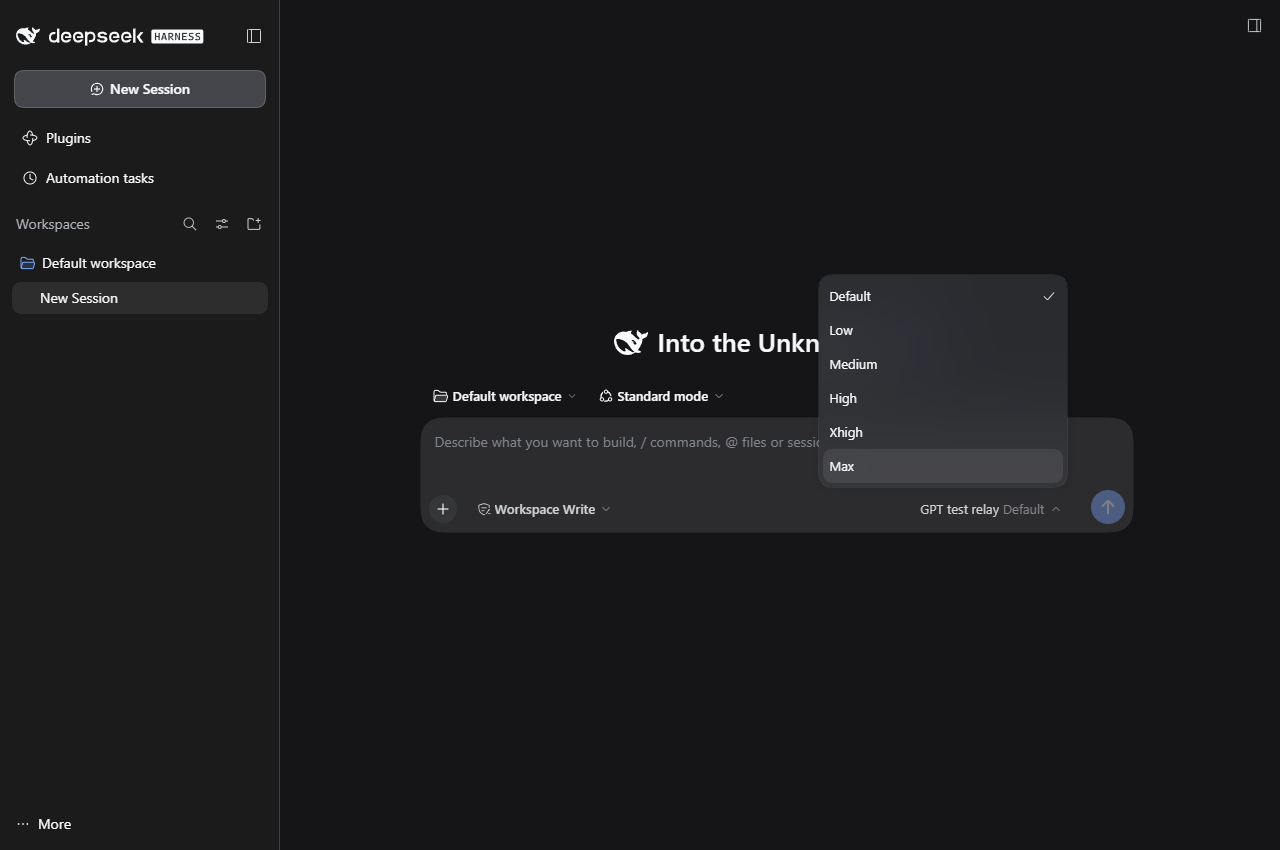Open the Default workspace dropdown above the prompt
The height and width of the screenshot is (850, 1280).
pyautogui.click(x=505, y=396)
